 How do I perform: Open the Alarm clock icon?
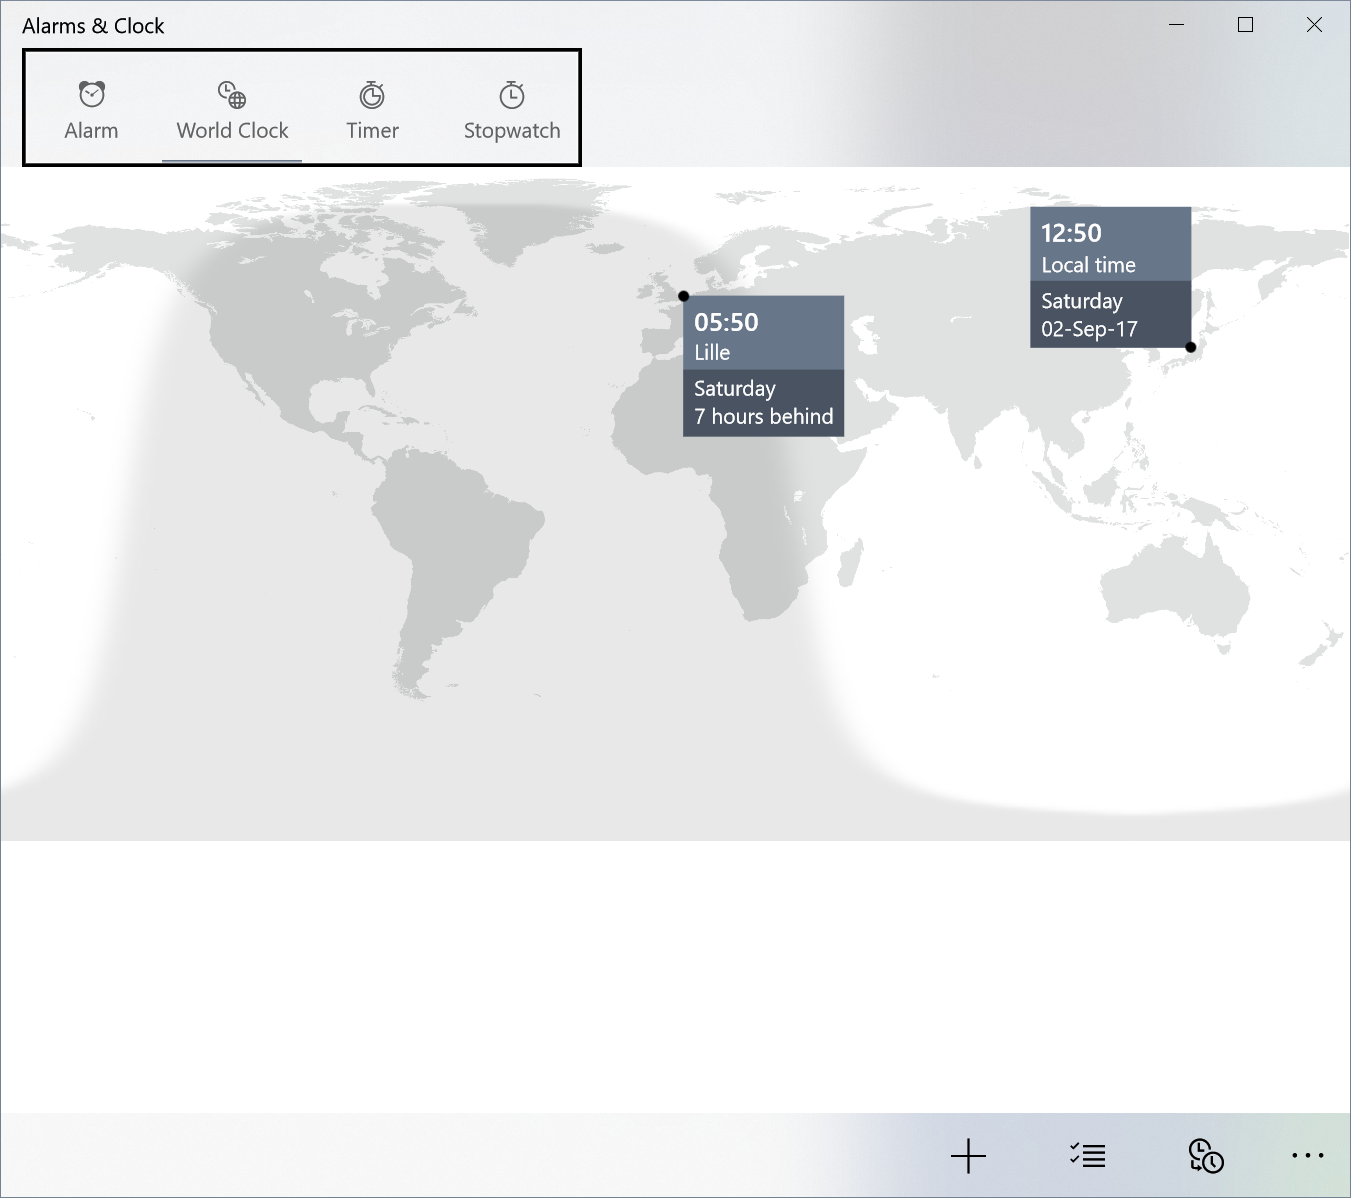coord(91,95)
